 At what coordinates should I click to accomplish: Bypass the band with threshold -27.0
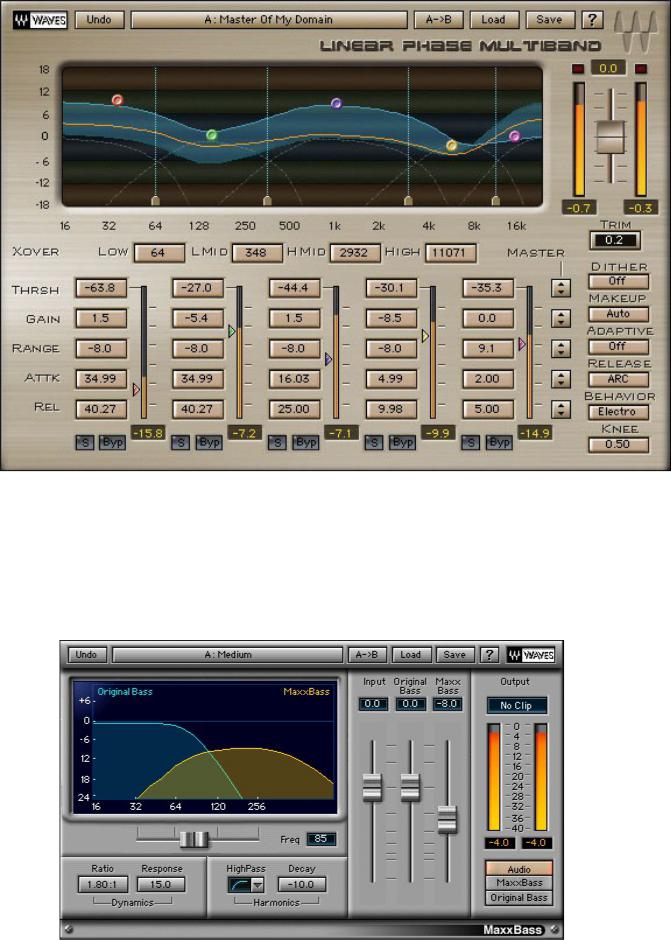[209, 442]
